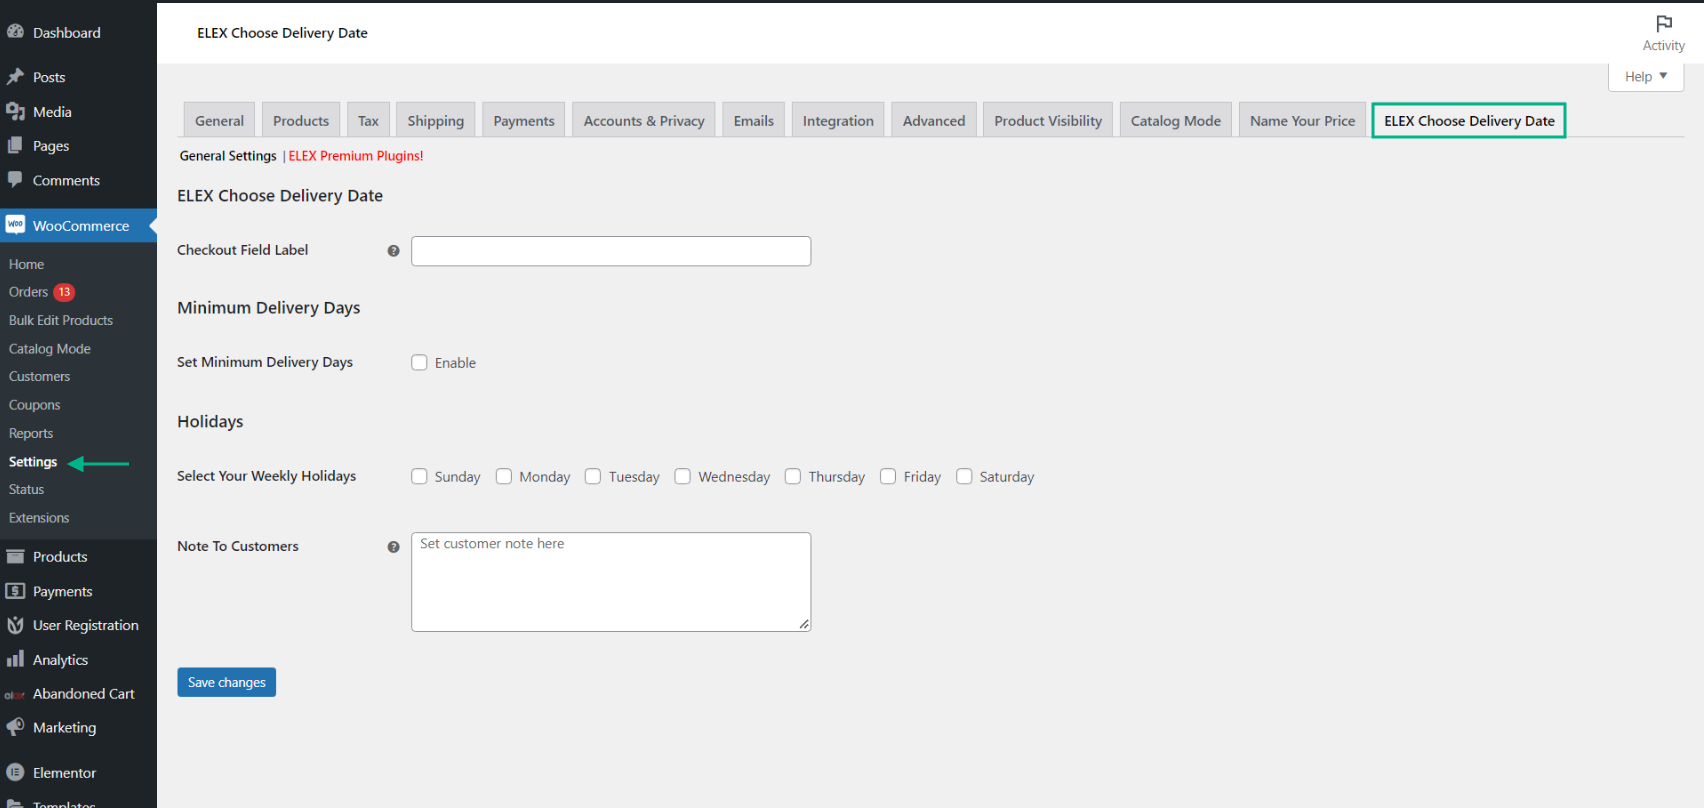This screenshot has width=1704, height=808.
Task: Click the Comments bubble icon
Action: [x=15, y=180]
